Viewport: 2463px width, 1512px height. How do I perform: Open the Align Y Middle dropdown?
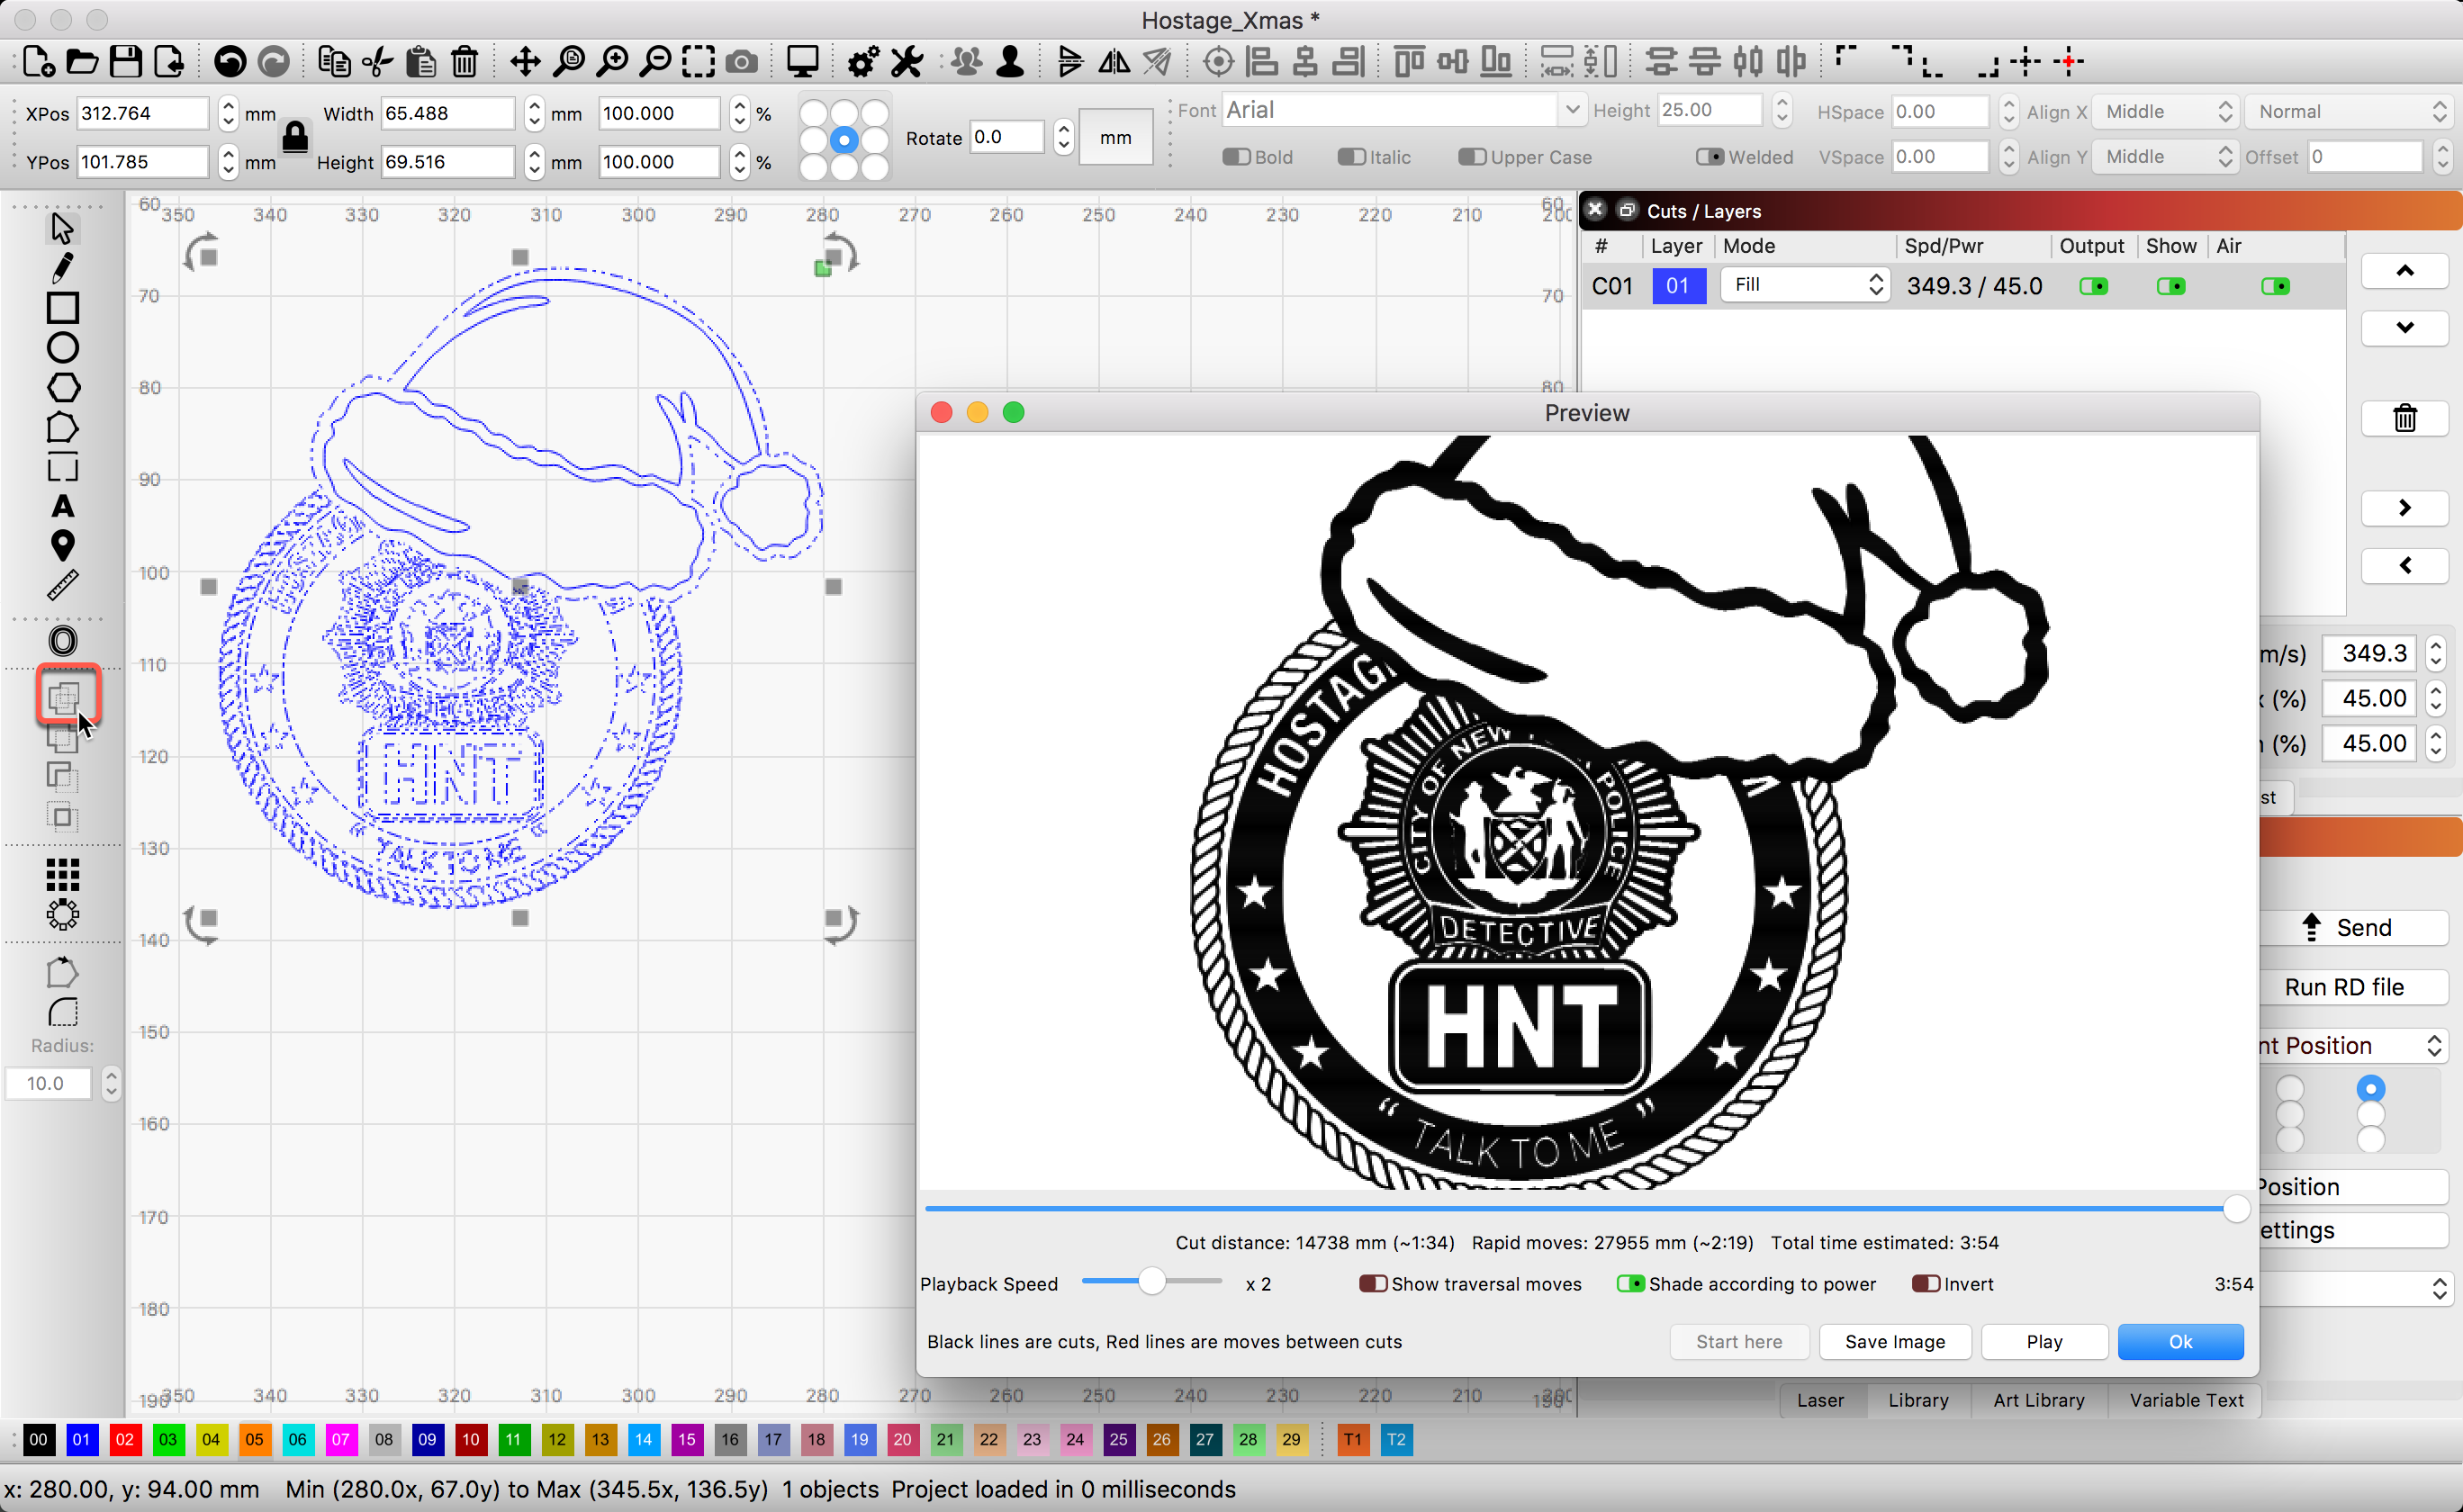(x=2164, y=157)
